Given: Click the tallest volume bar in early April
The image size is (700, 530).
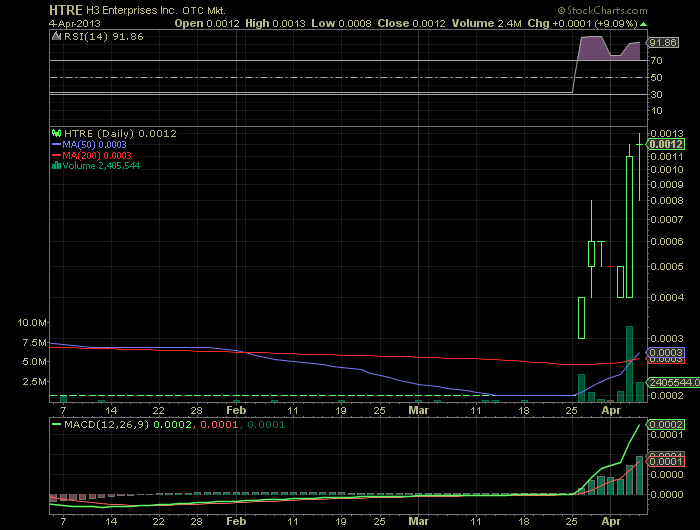Looking at the screenshot, I should [629, 364].
